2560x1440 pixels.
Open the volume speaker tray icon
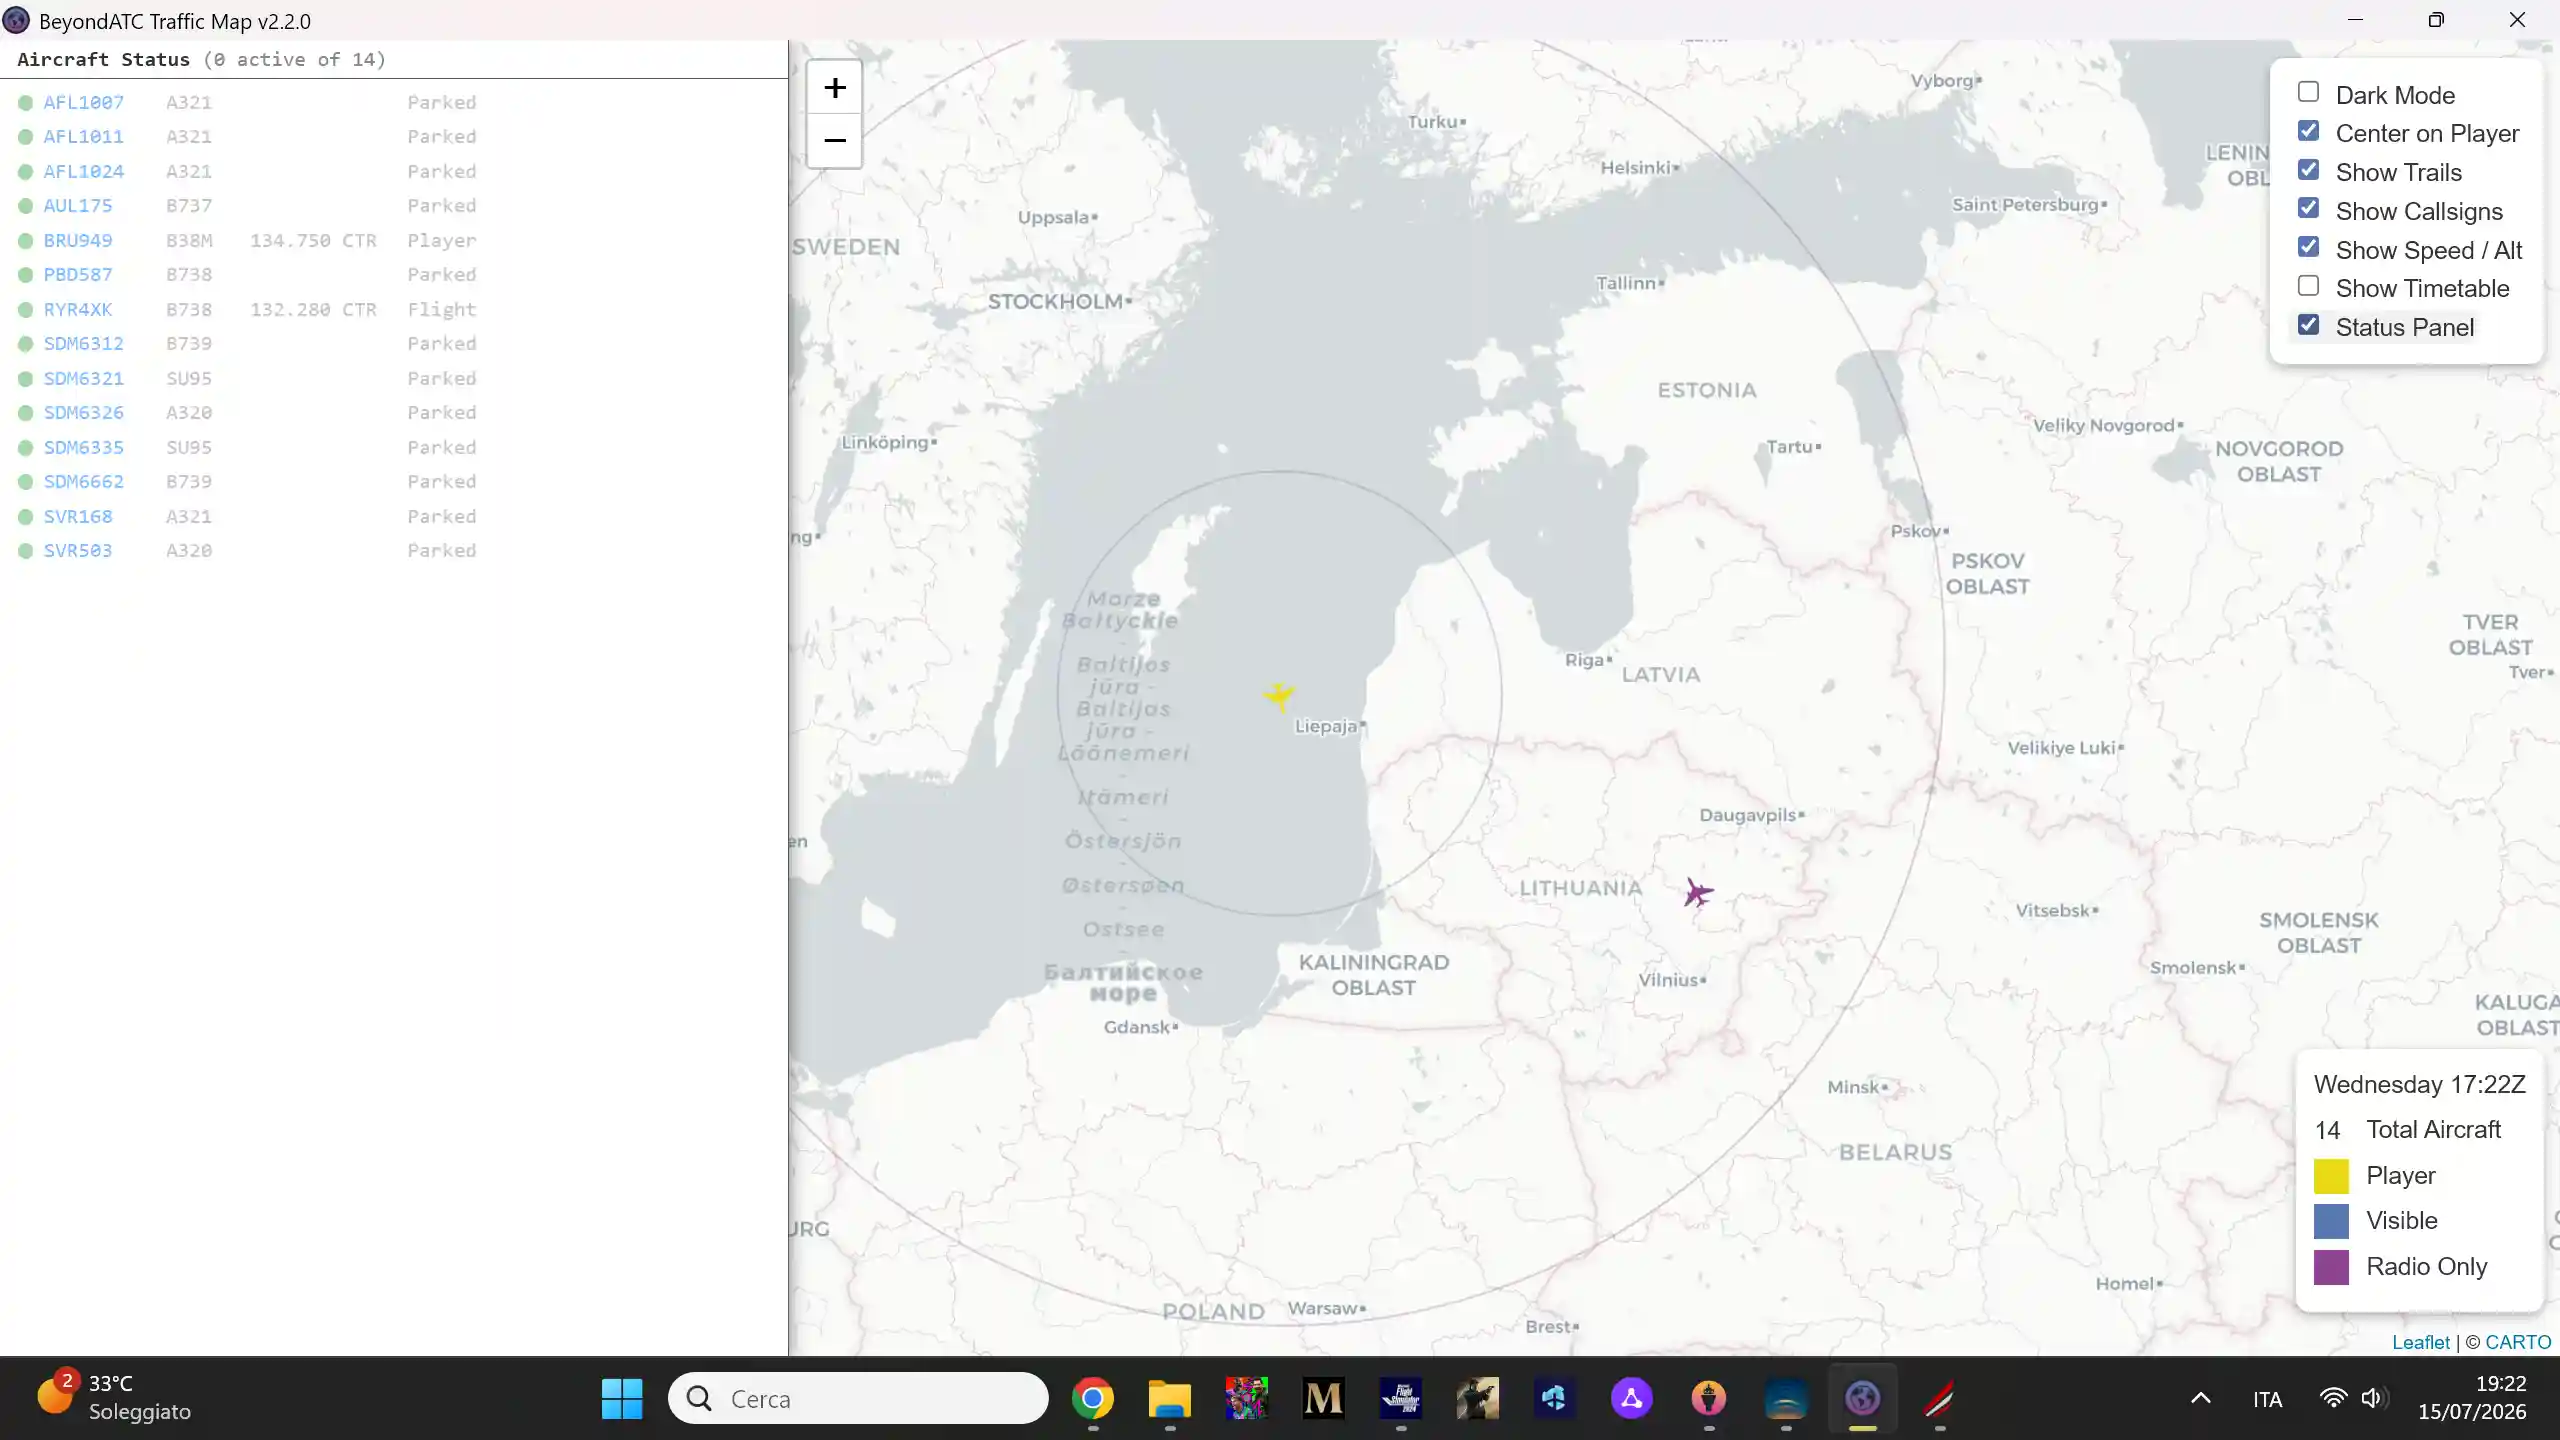(x=2373, y=1398)
